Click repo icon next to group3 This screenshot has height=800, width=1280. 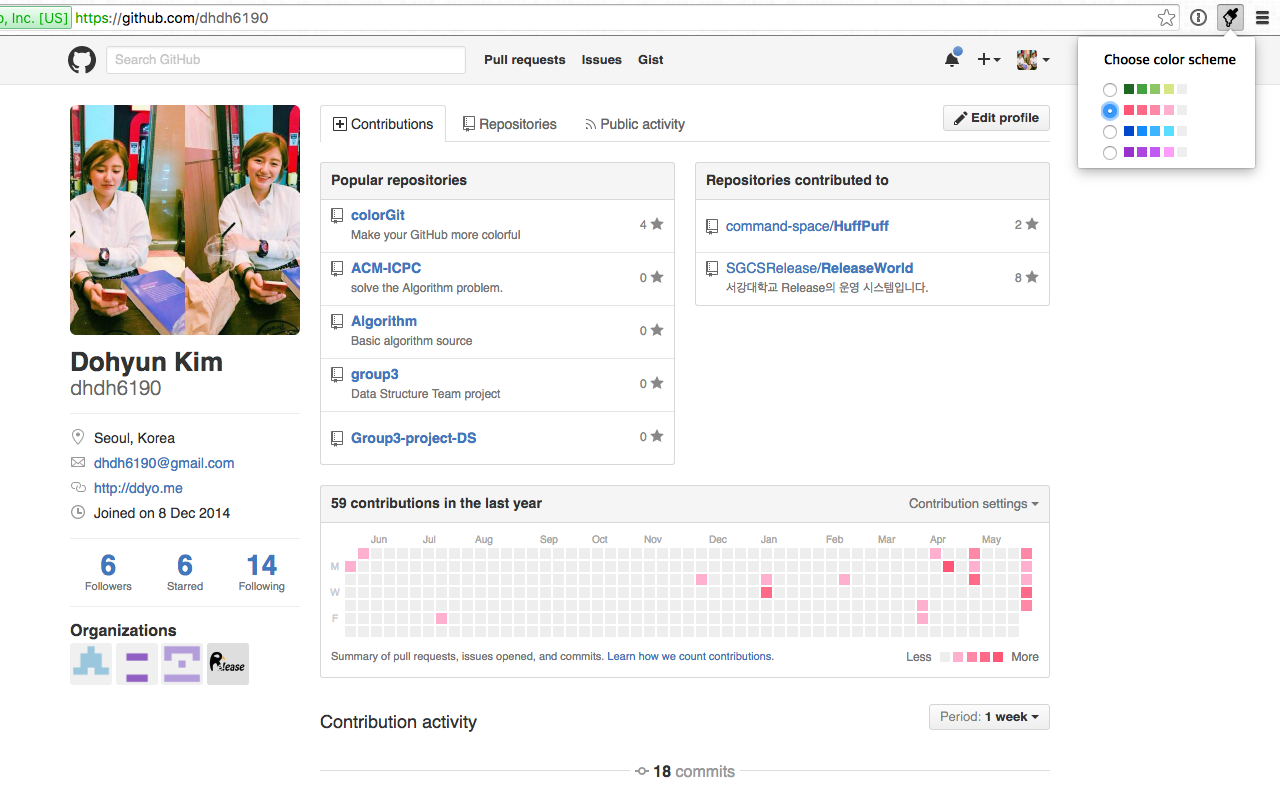click(337, 375)
